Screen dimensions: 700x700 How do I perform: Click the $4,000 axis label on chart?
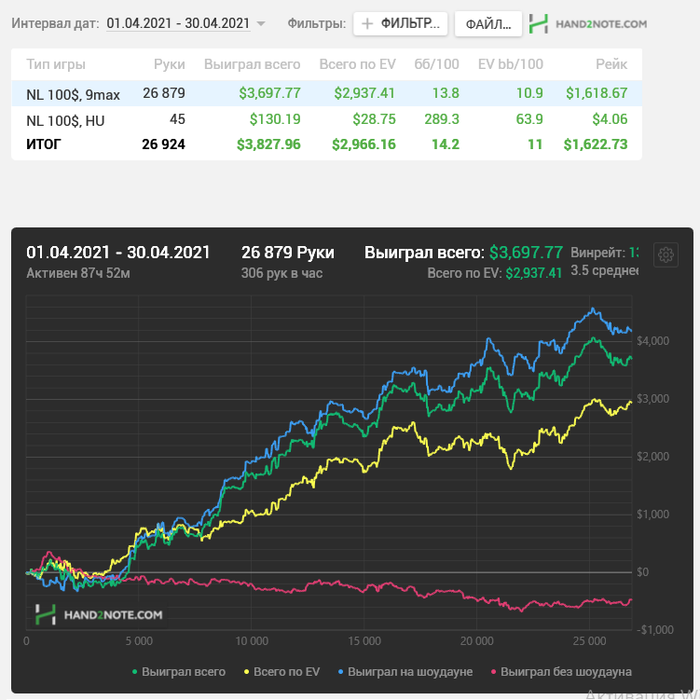pyautogui.click(x=653, y=341)
